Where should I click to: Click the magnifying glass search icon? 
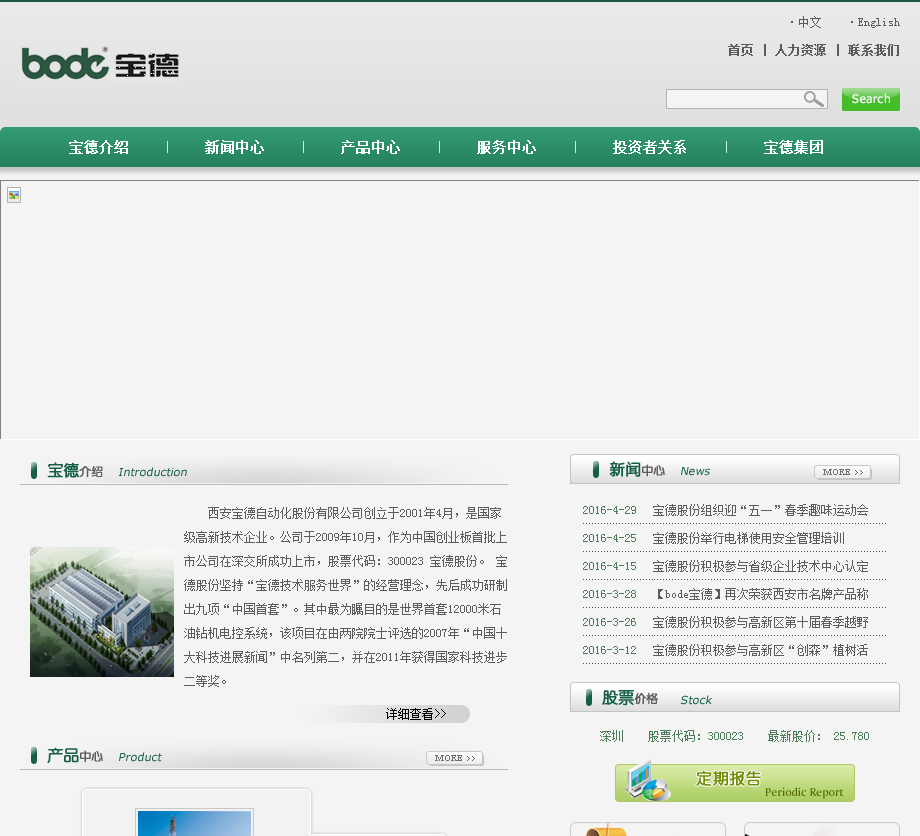813,99
